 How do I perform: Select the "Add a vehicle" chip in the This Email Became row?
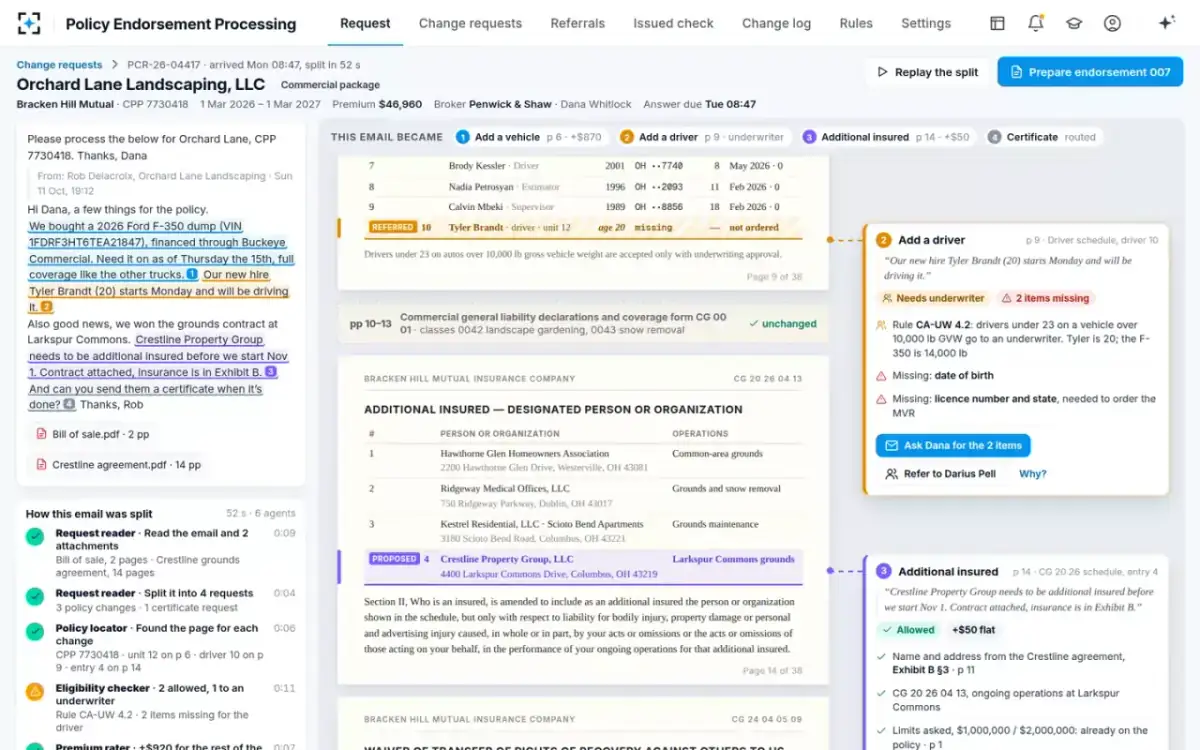click(528, 137)
